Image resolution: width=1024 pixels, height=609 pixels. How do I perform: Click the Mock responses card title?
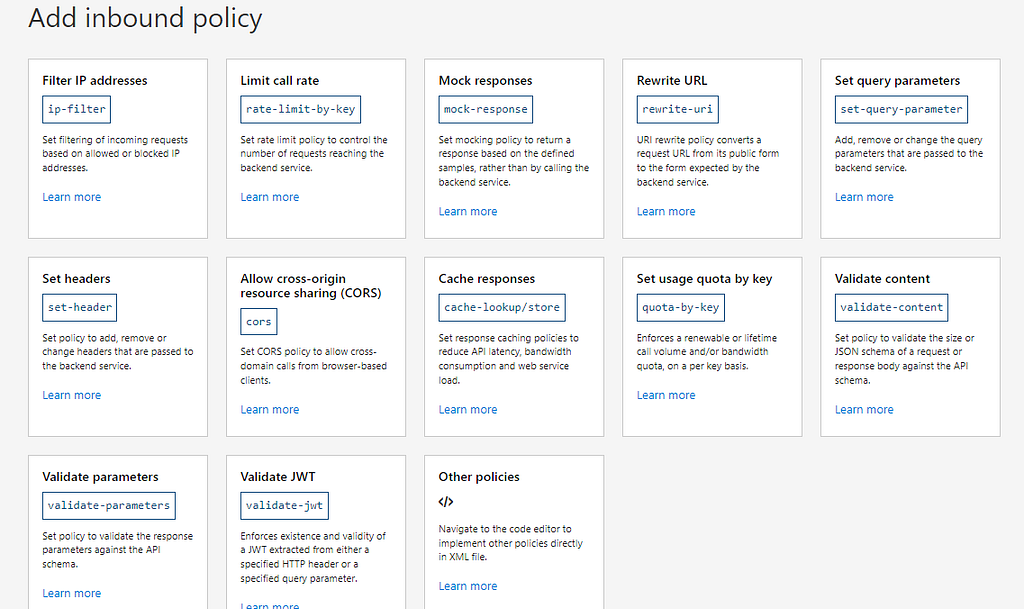(x=485, y=81)
